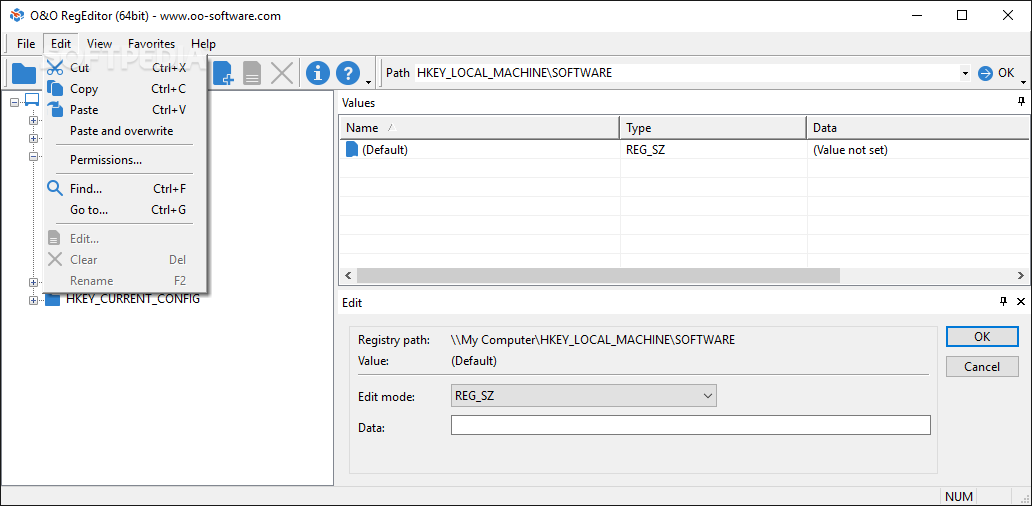Image resolution: width=1032 pixels, height=506 pixels.
Task: Collapse the root computer tree node
Action: tap(14, 102)
